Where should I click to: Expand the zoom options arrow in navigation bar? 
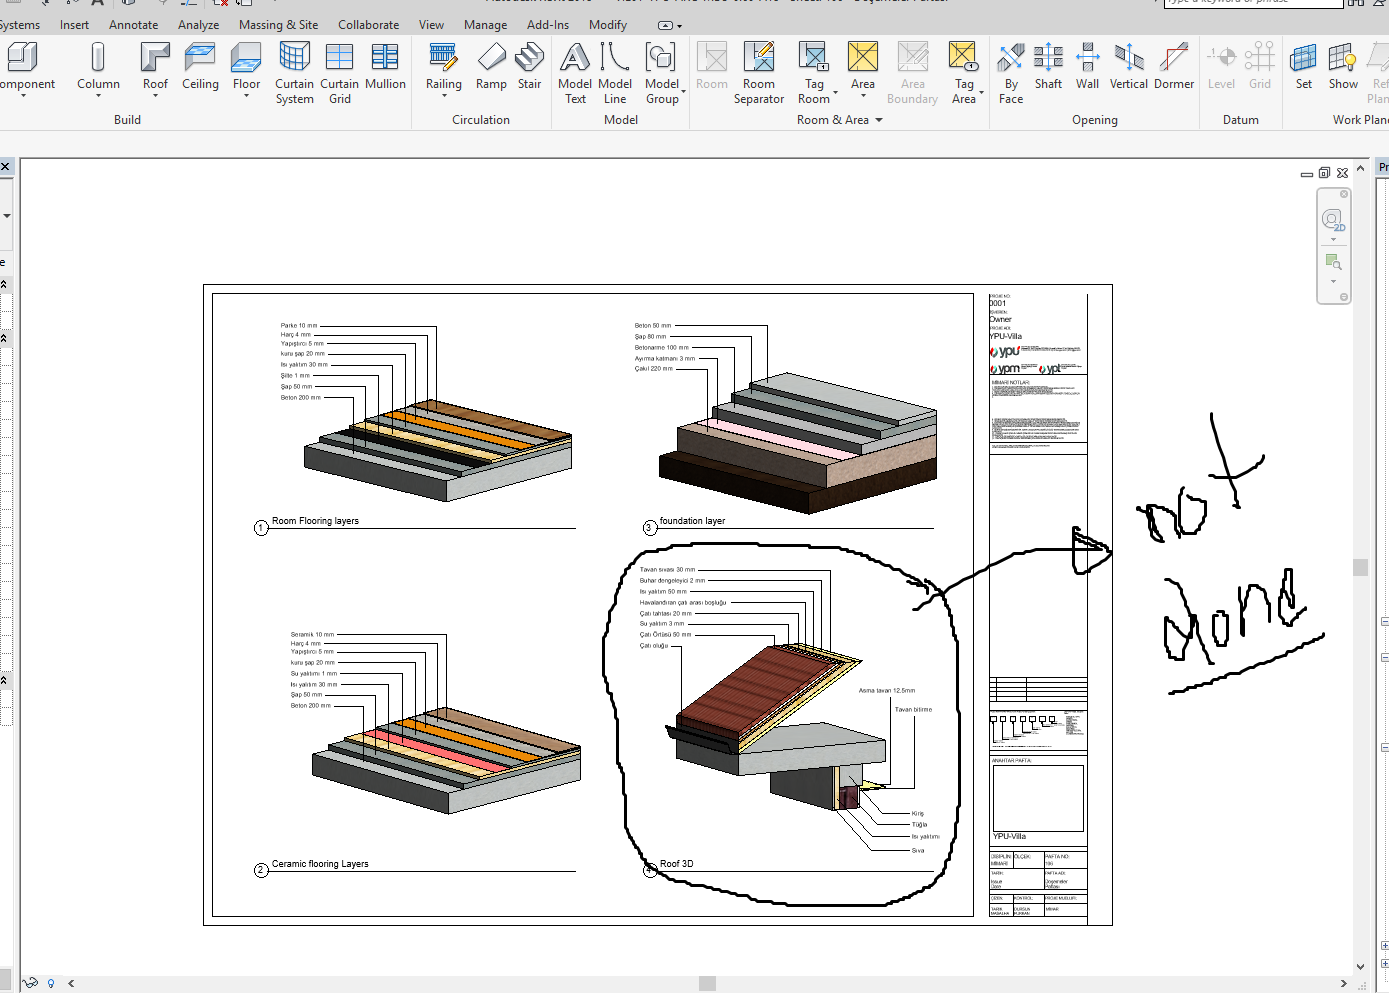point(1333,281)
